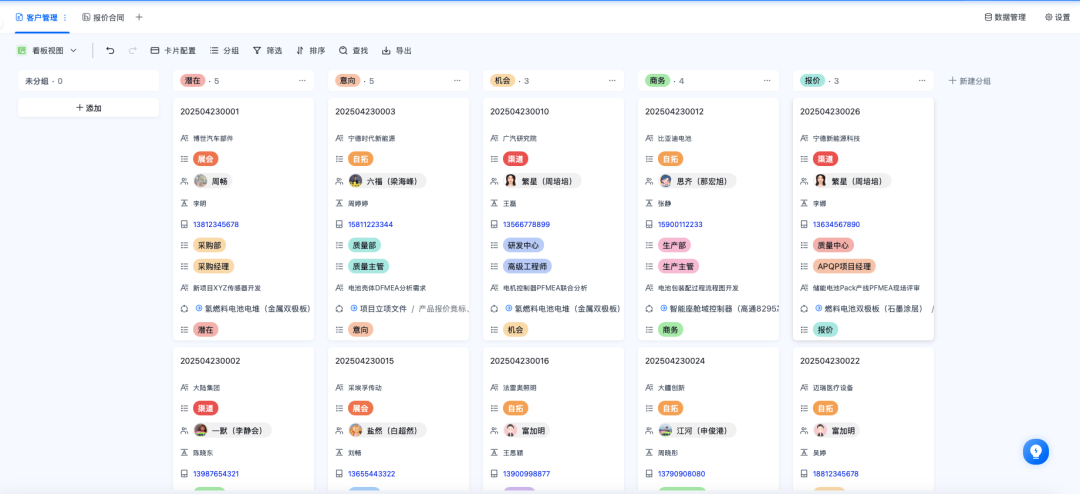The width and height of the screenshot is (1080, 494).
Task: Click the 导出 export icon
Action: [396, 50]
